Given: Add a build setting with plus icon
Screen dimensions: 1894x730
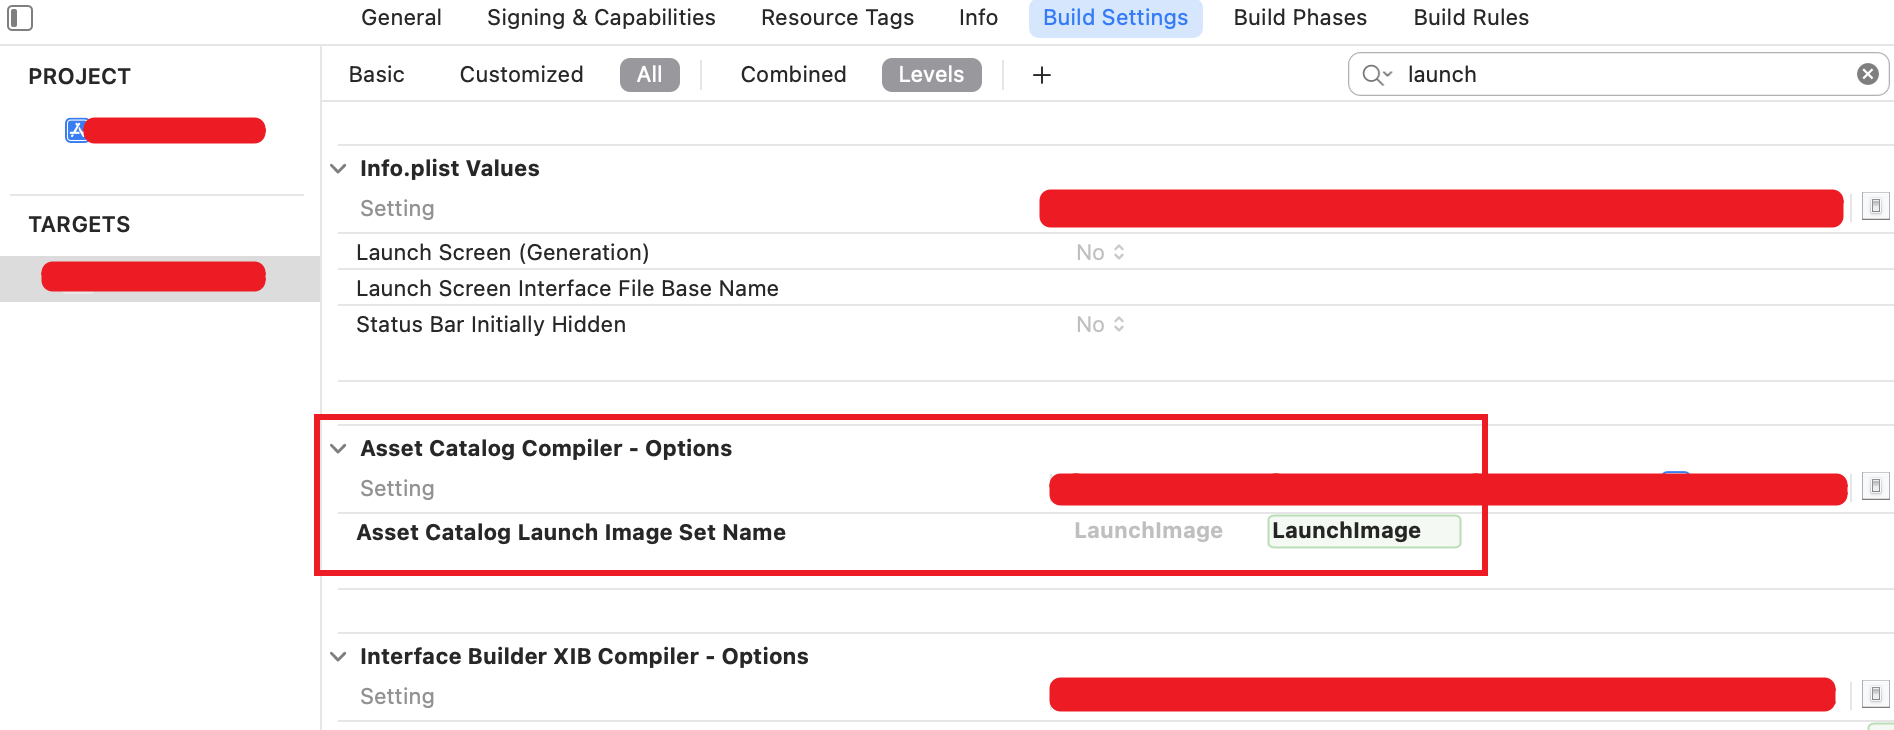Looking at the screenshot, I should (1041, 75).
